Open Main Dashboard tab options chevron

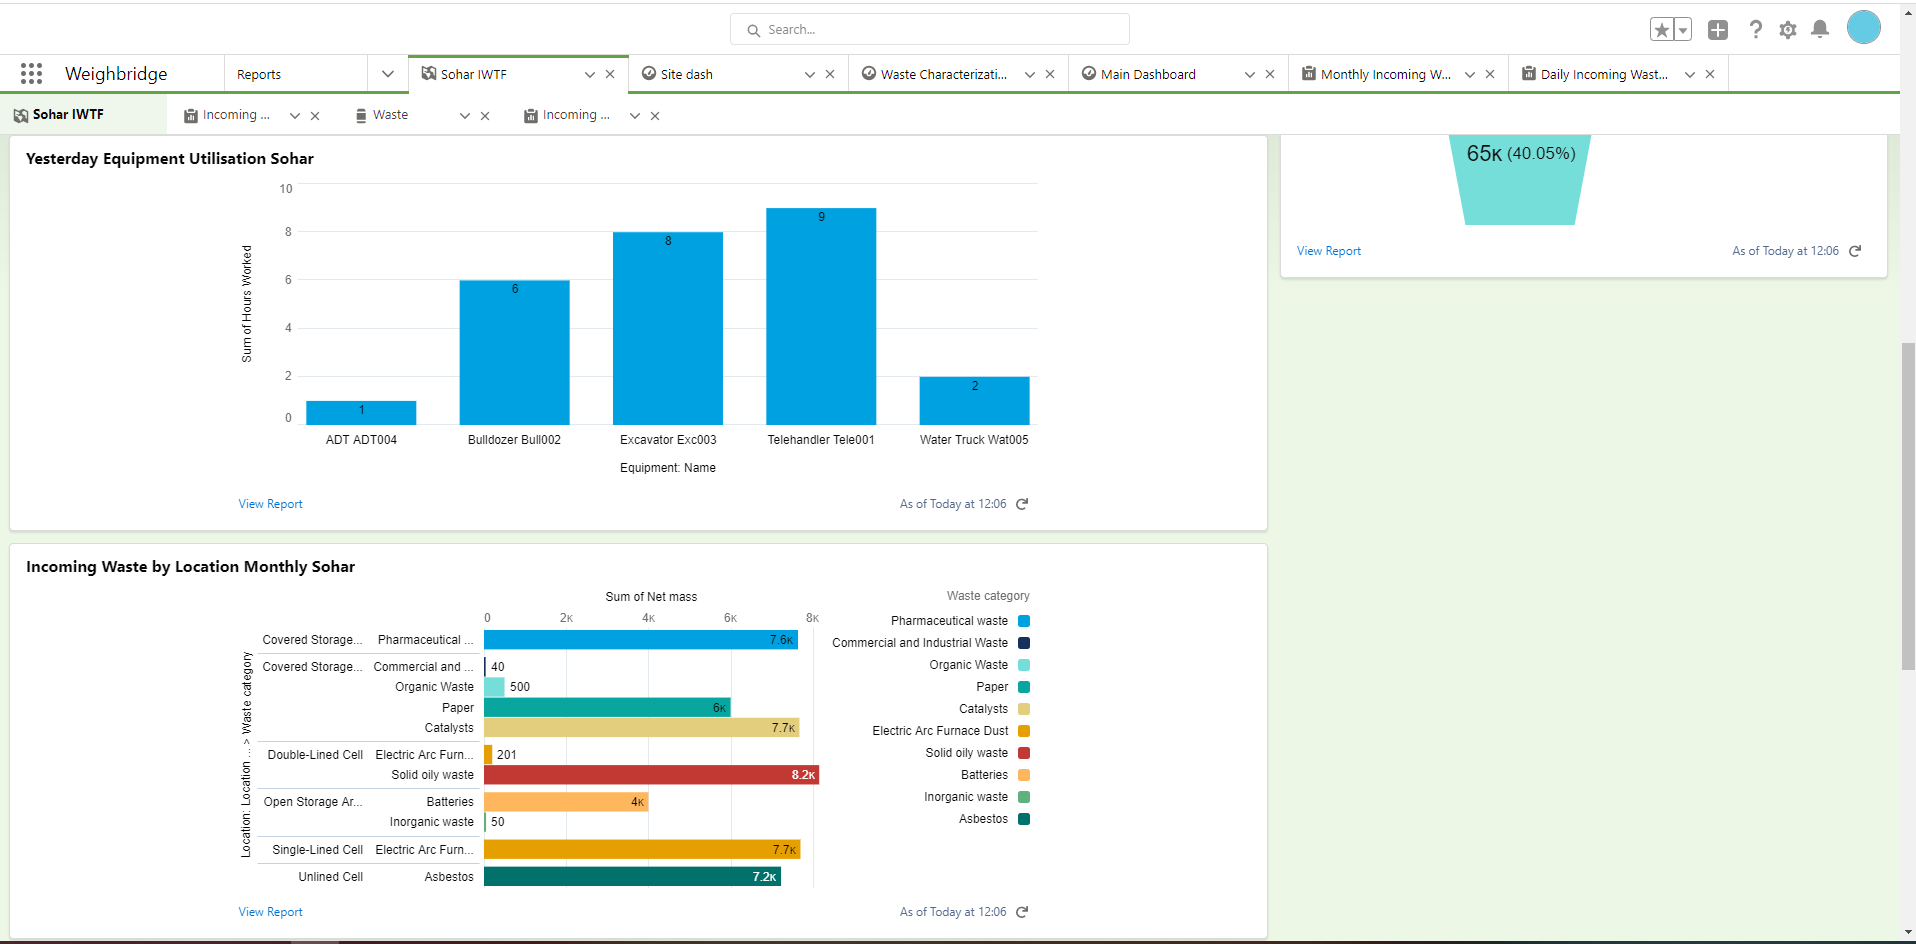[x=1250, y=74]
